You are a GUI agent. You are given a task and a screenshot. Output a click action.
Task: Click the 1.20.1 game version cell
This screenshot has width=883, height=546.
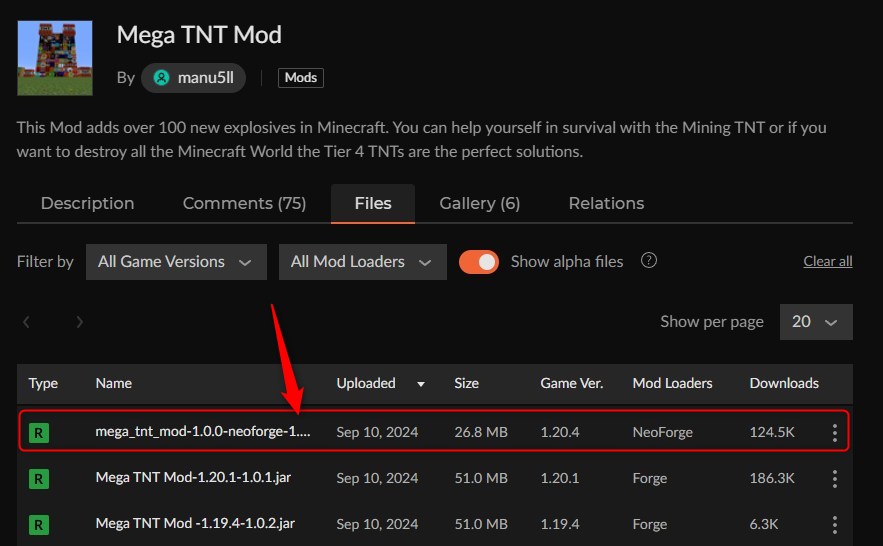560,478
